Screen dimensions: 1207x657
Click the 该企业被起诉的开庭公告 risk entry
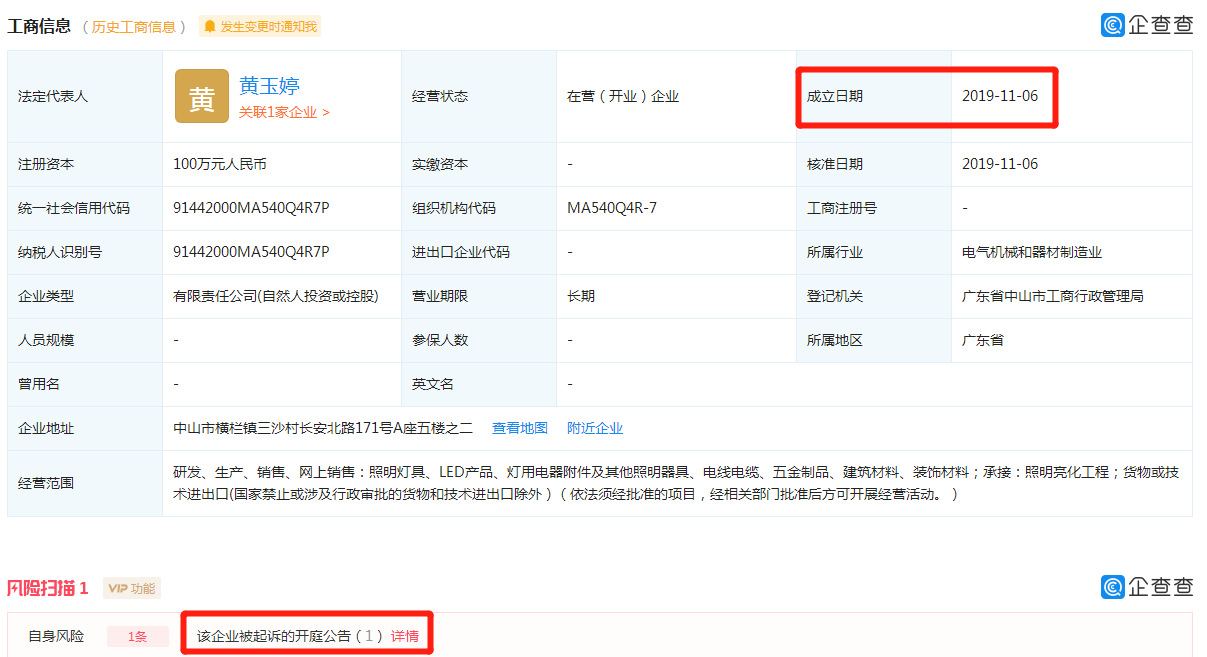(x=283, y=633)
